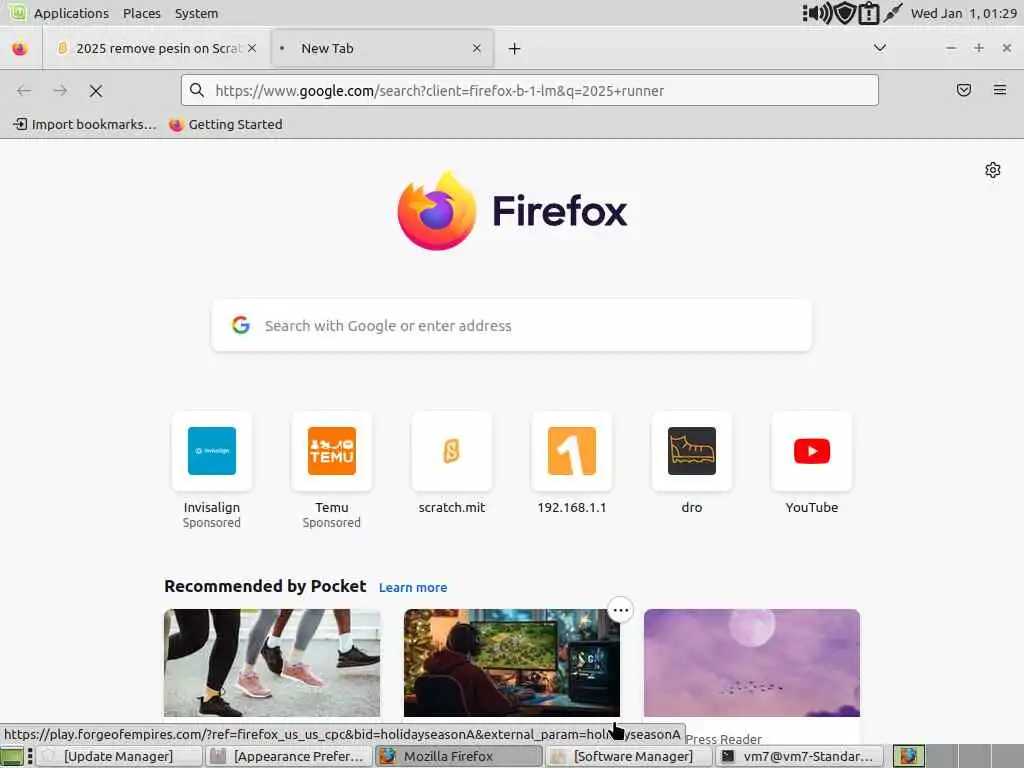Switch to Software Manager in the taskbar
The image size is (1024, 768).
(x=630, y=756)
